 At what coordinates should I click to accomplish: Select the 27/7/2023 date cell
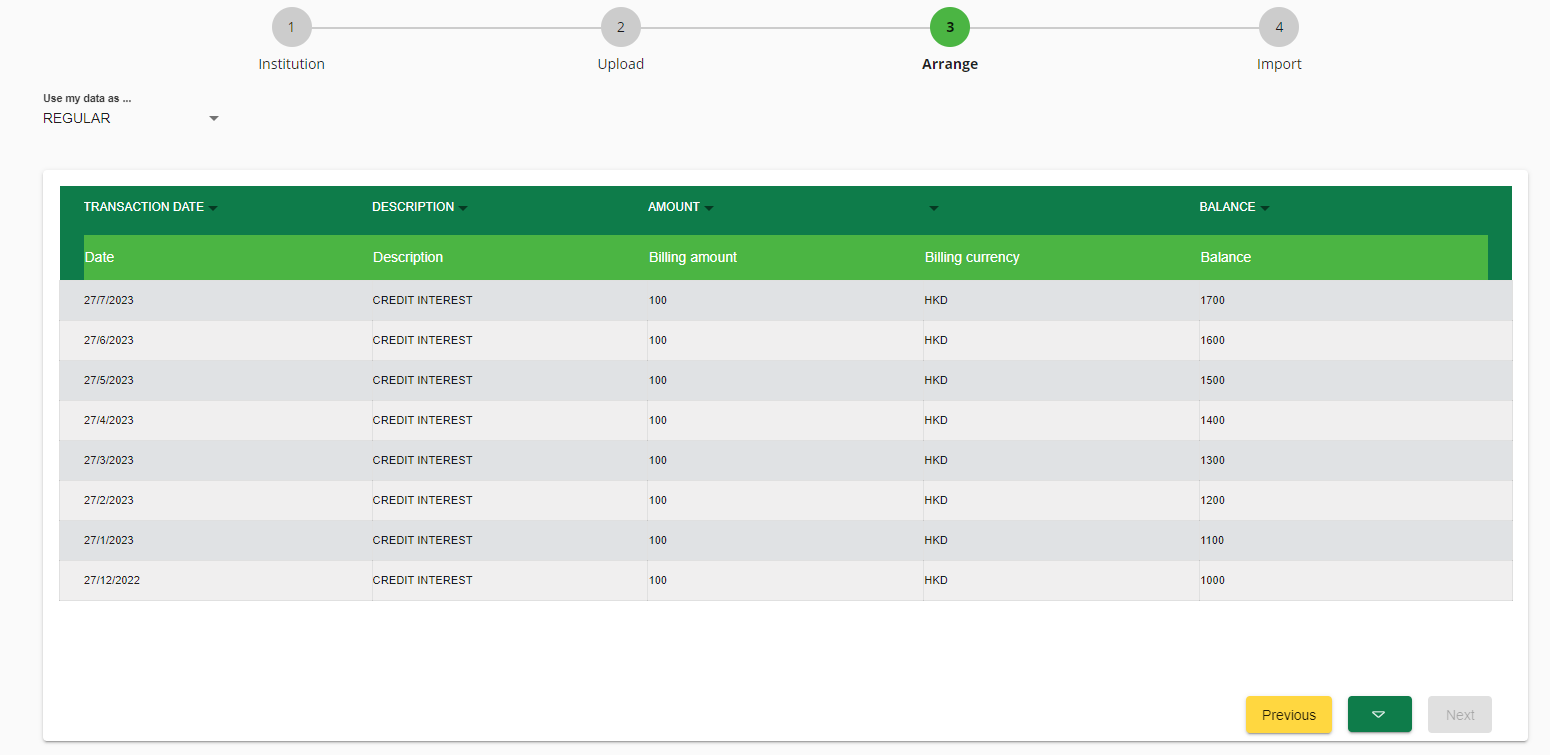point(109,300)
